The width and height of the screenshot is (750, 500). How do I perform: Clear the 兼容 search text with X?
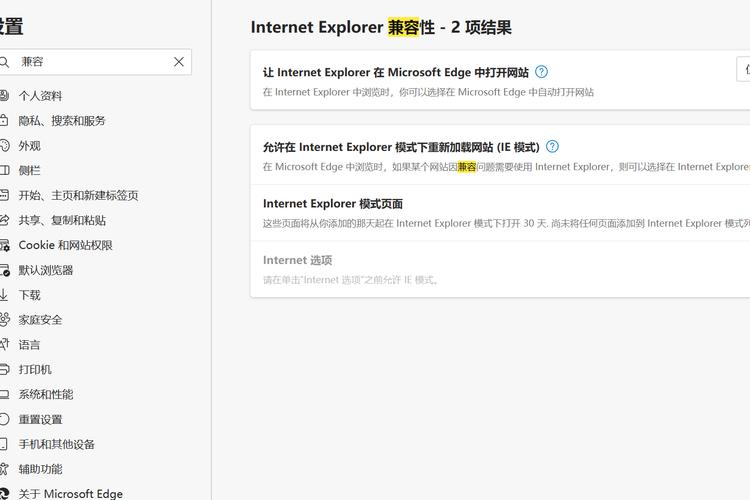179,62
